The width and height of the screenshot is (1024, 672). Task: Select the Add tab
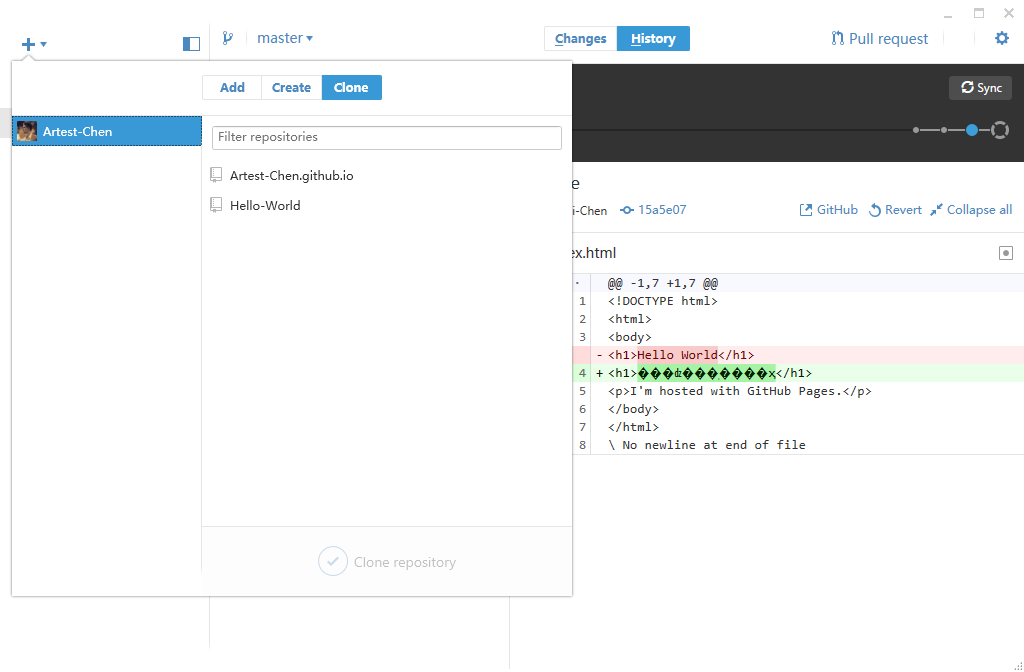(232, 88)
